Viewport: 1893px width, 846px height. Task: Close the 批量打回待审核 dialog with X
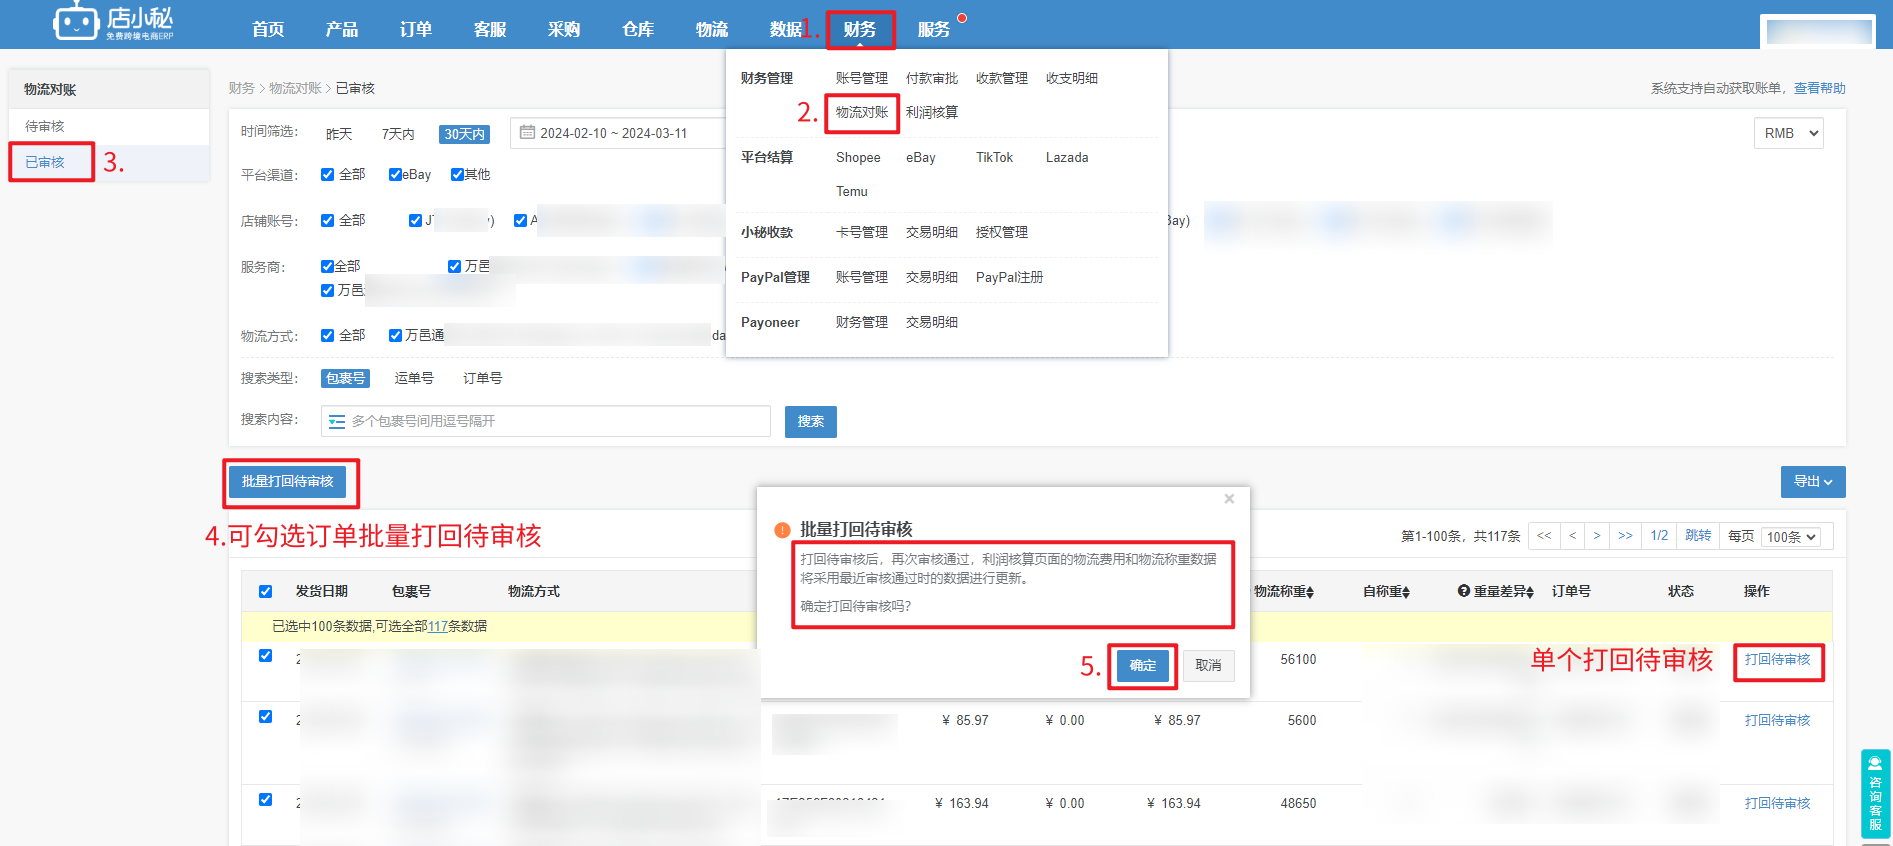coord(1229,499)
